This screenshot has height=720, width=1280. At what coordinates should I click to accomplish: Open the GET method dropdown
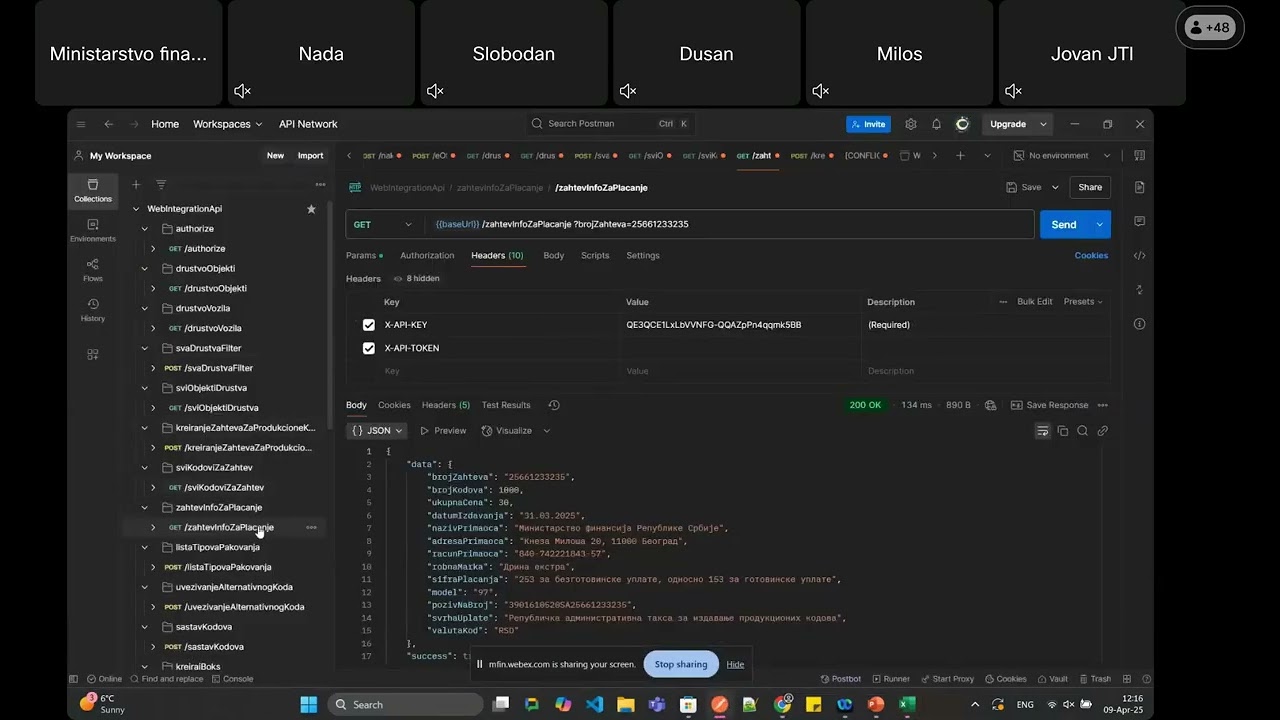pos(383,225)
